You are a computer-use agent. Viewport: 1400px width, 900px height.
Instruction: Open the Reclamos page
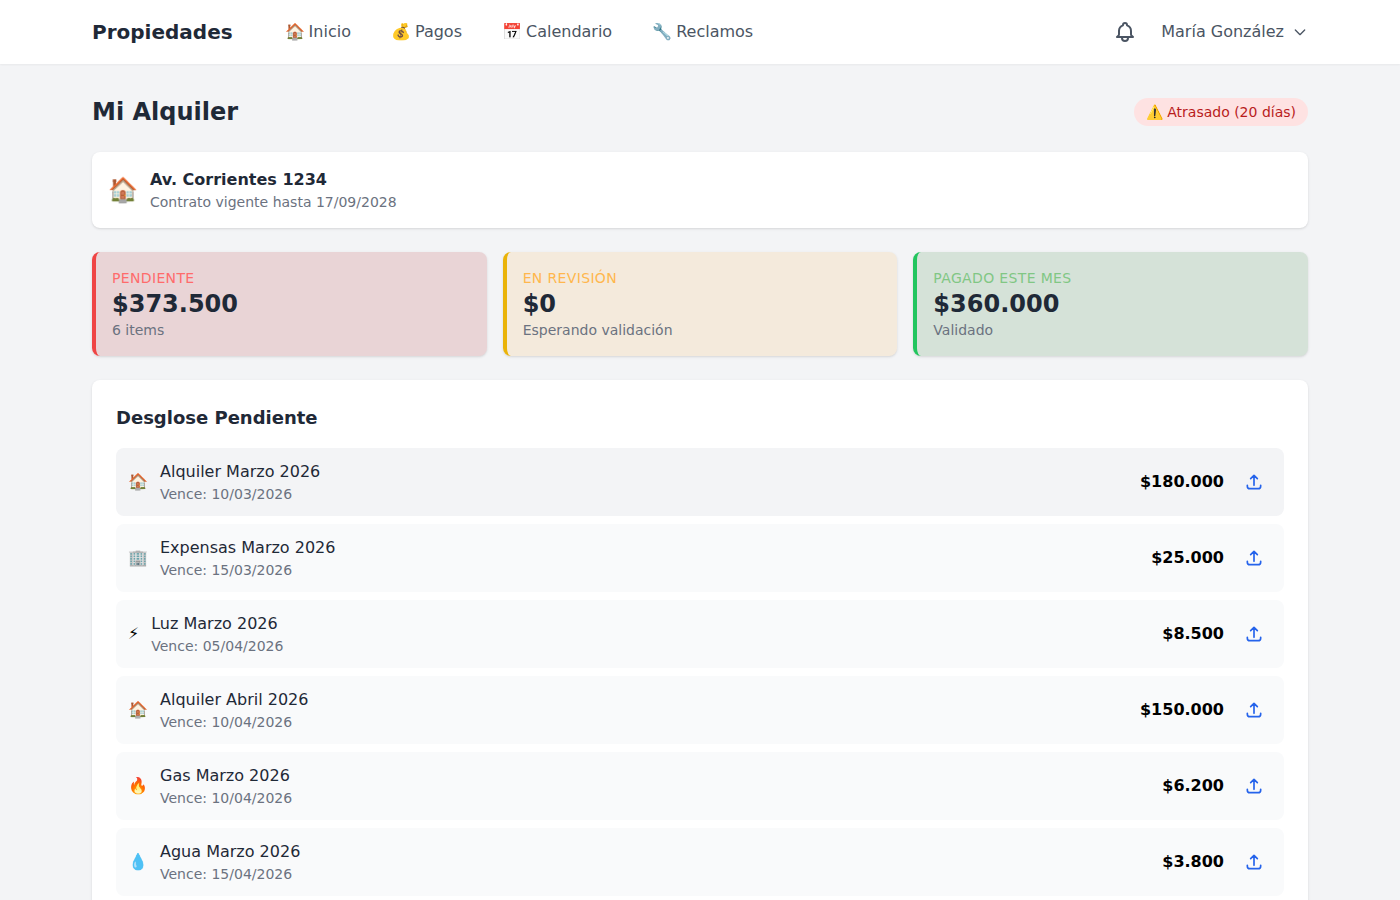click(x=702, y=32)
